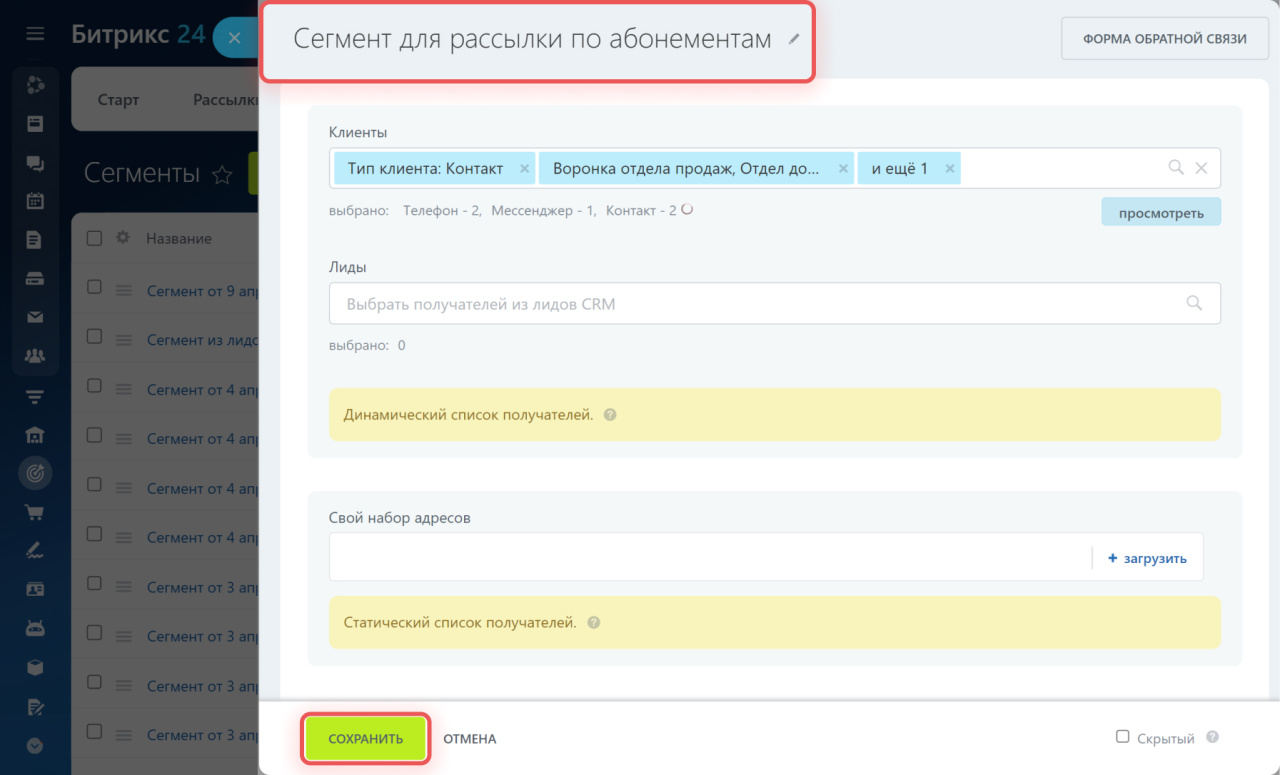Open the Mail envelope sidebar icon
Image resolution: width=1280 pixels, height=775 pixels.
[35, 317]
